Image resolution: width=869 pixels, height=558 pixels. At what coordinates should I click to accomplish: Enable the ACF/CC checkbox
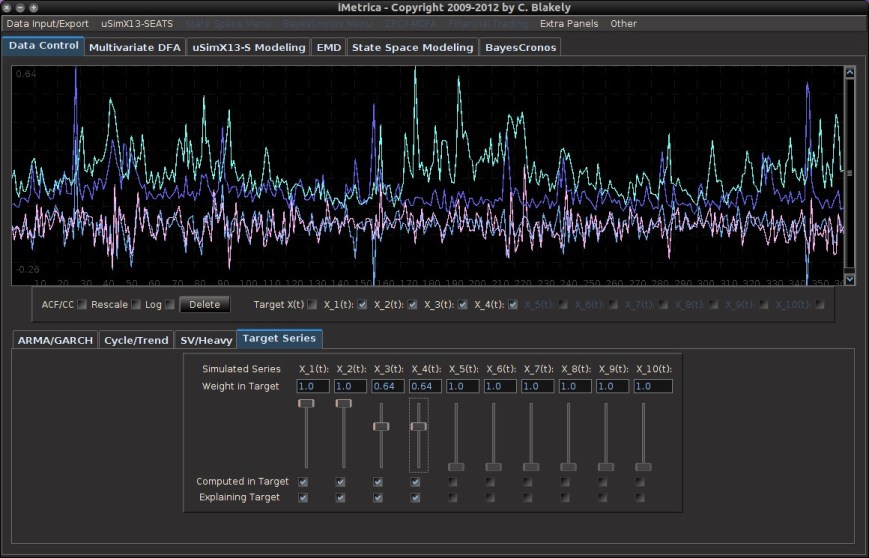[x=83, y=304]
